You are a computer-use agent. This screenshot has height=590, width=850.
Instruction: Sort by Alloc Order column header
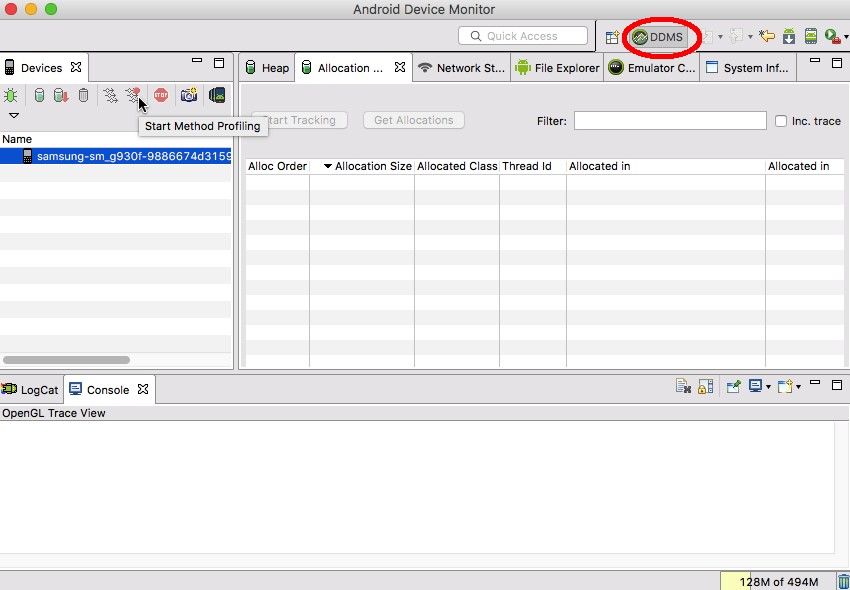pos(278,166)
